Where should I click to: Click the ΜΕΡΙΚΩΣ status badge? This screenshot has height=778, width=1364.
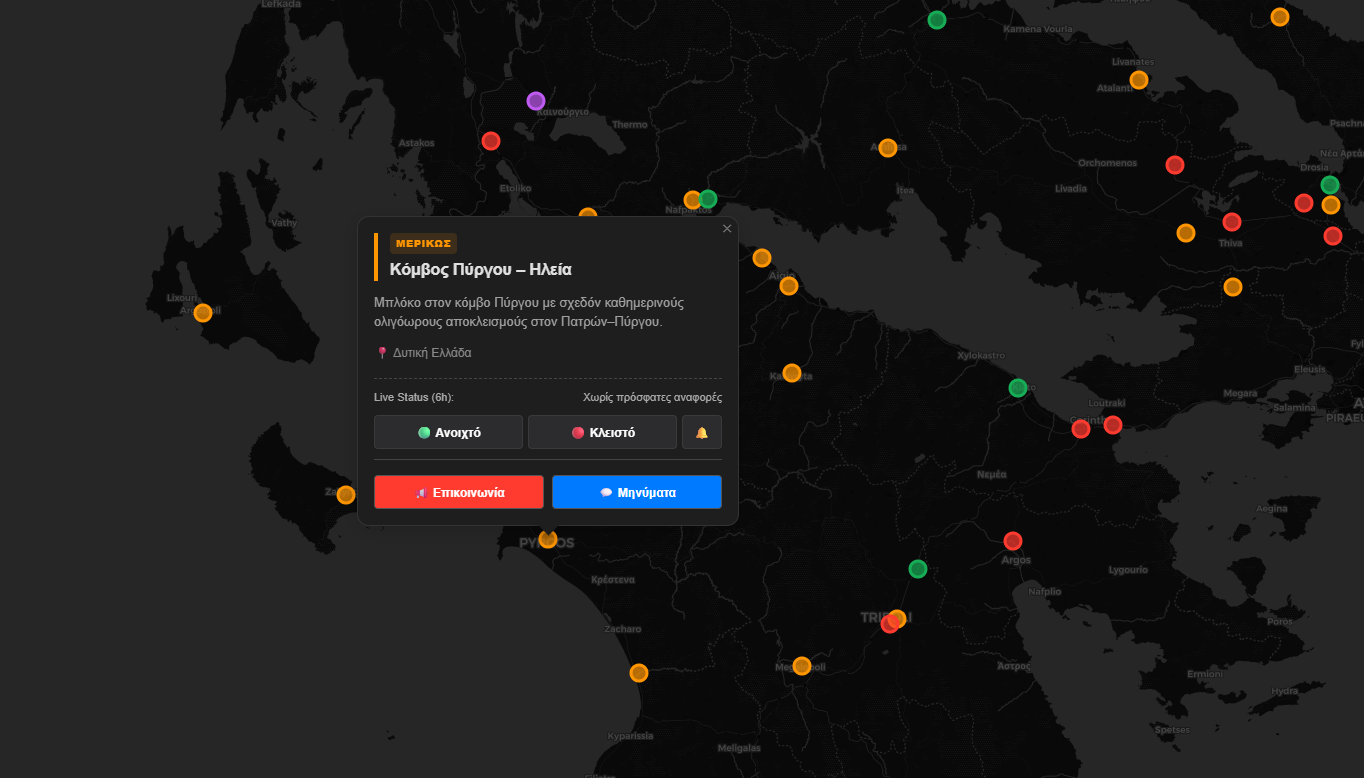pyautogui.click(x=423, y=243)
